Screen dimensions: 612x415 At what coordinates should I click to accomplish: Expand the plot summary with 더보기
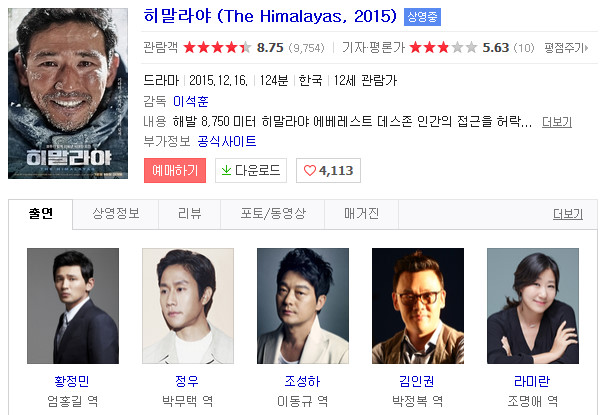click(x=557, y=122)
